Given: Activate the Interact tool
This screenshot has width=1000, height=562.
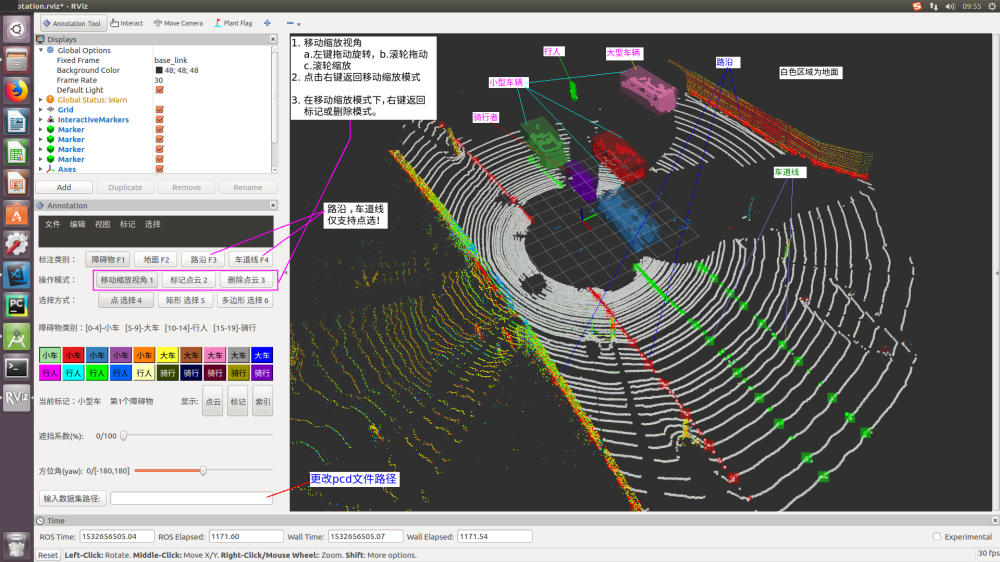Looking at the screenshot, I should [x=126, y=23].
